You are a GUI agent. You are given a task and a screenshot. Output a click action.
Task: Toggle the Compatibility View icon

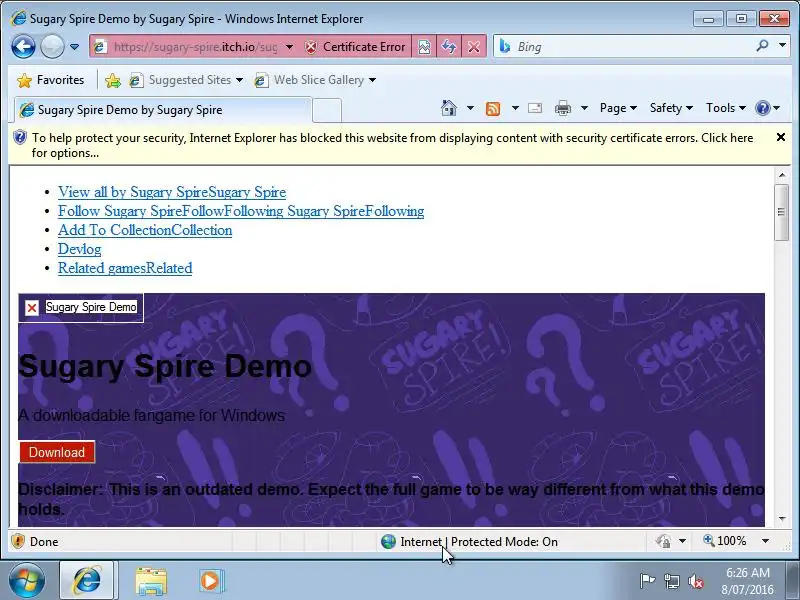coord(424,47)
